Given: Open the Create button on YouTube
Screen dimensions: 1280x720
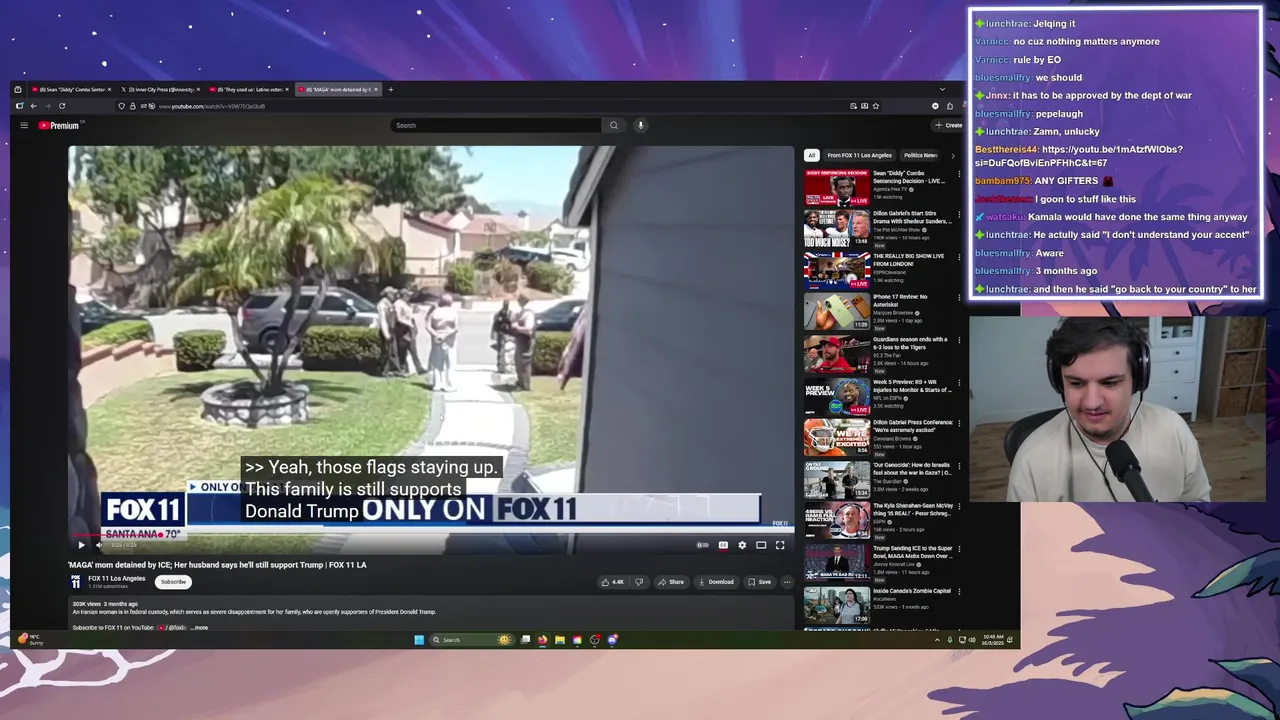Looking at the screenshot, I should pos(948,125).
